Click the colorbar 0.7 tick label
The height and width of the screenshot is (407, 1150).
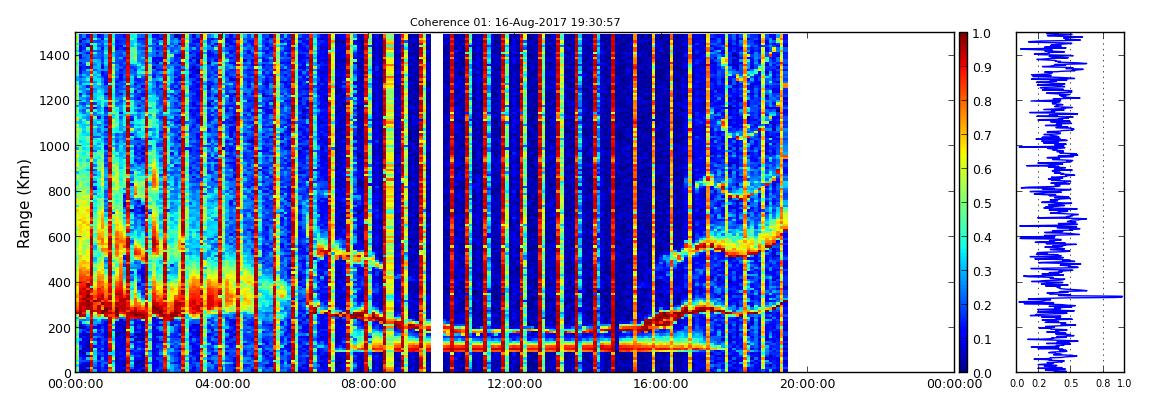click(981, 136)
